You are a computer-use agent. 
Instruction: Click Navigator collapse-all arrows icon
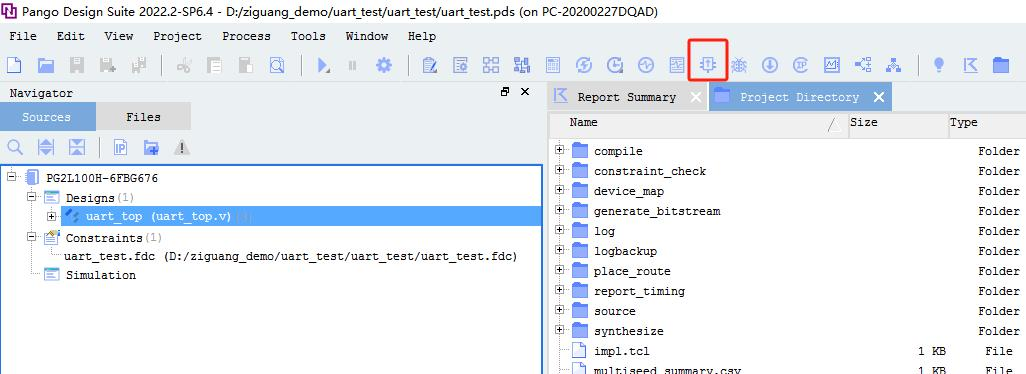pos(77,148)
